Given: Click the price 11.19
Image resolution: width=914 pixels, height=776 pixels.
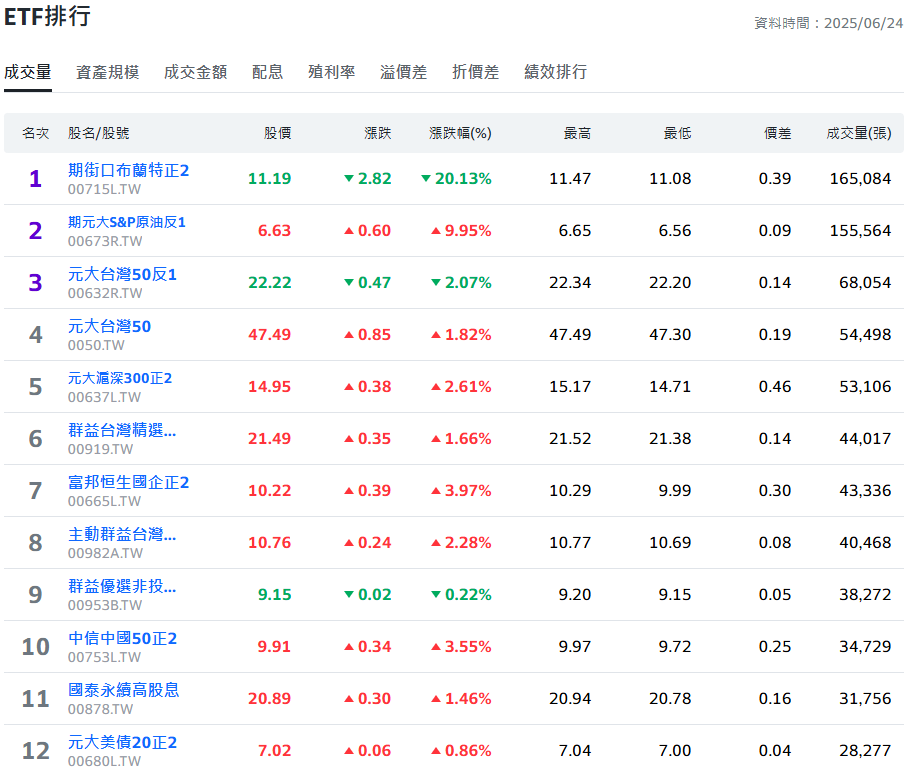Looking at the screenshot, I should 269,178.
